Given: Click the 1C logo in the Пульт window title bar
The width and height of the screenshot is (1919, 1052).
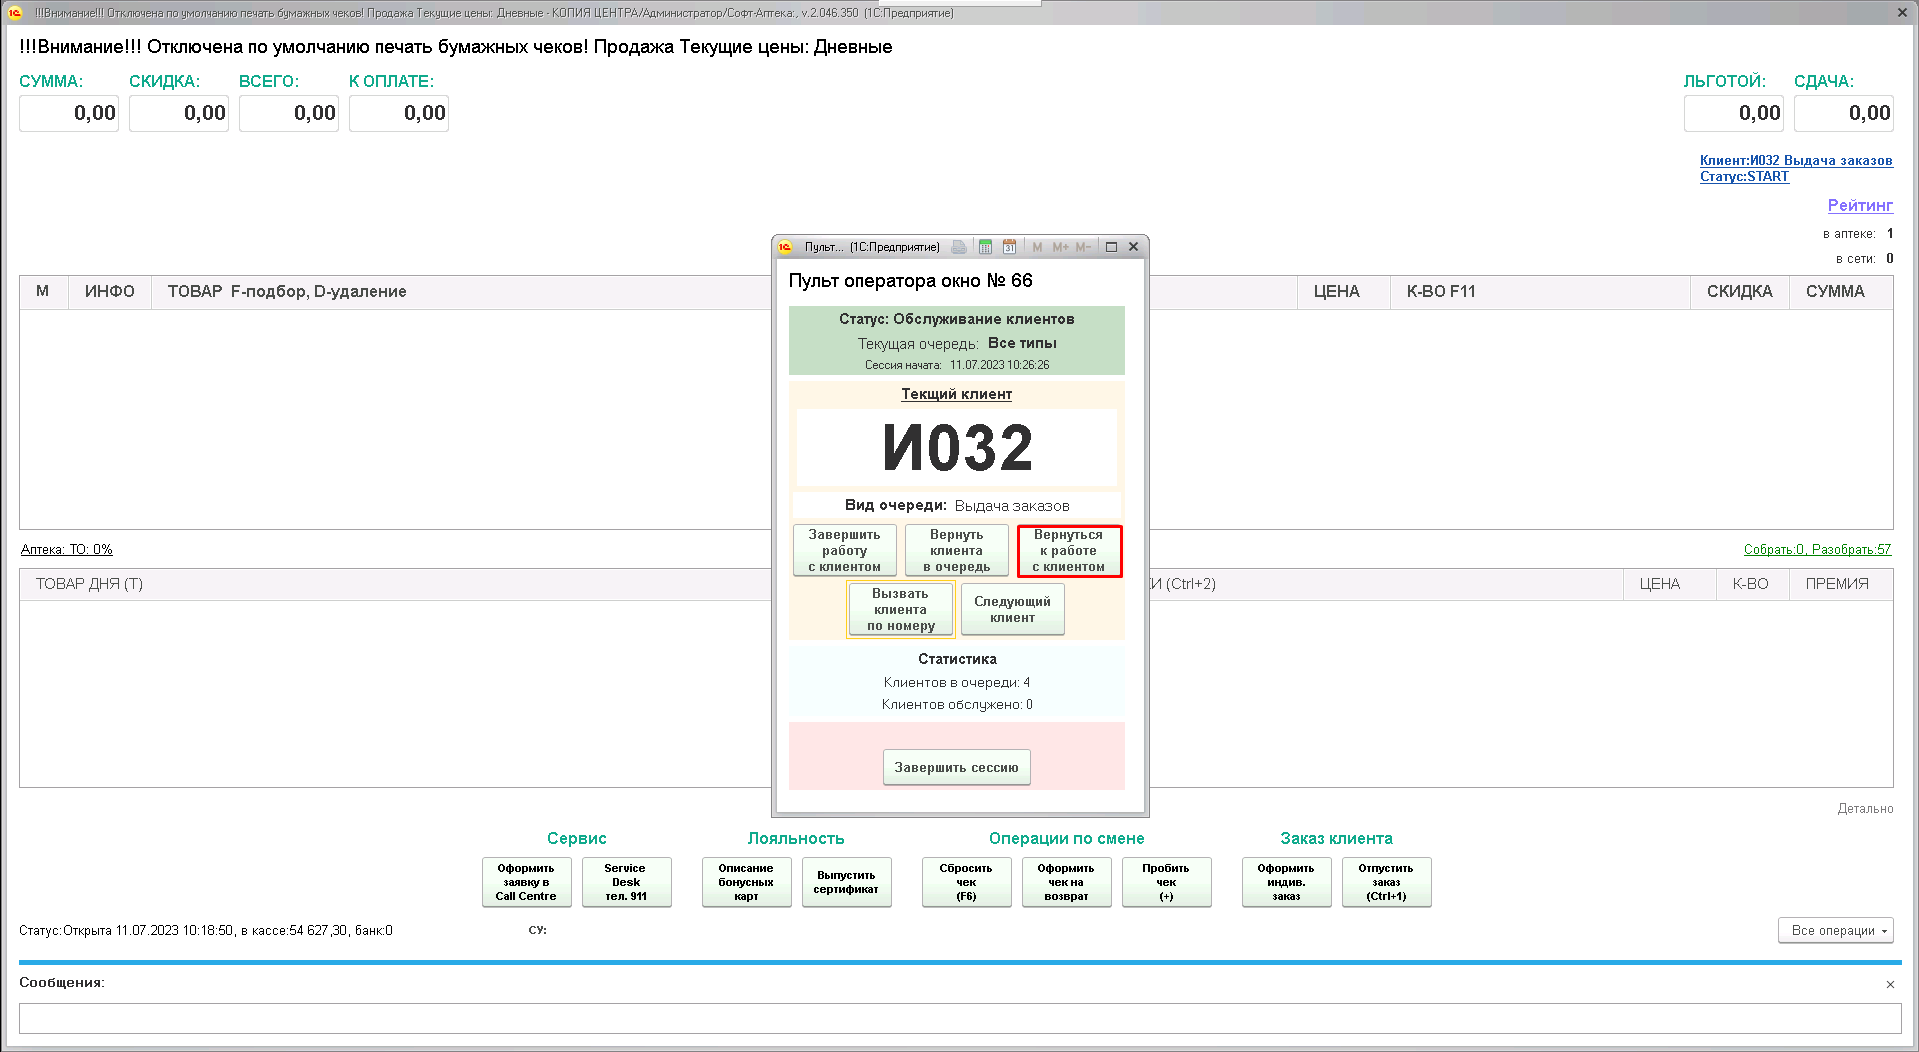Looking at the screenshot, I should [x=786, y=247].
